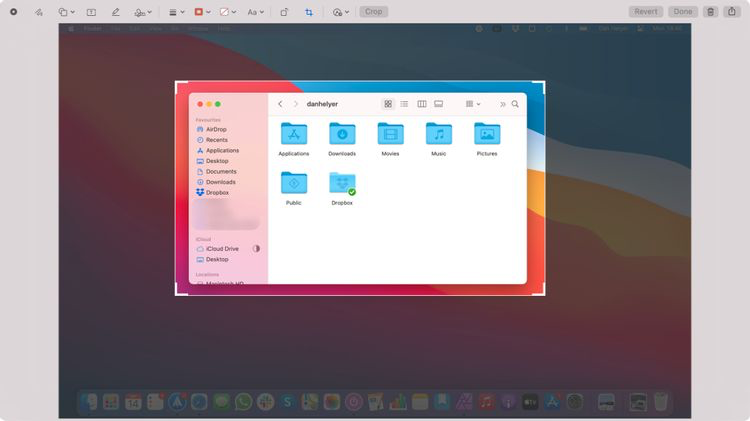Click the bottom-right crop corner handle
The height and width of the screenshot is (421, 750).
point(545,293)
